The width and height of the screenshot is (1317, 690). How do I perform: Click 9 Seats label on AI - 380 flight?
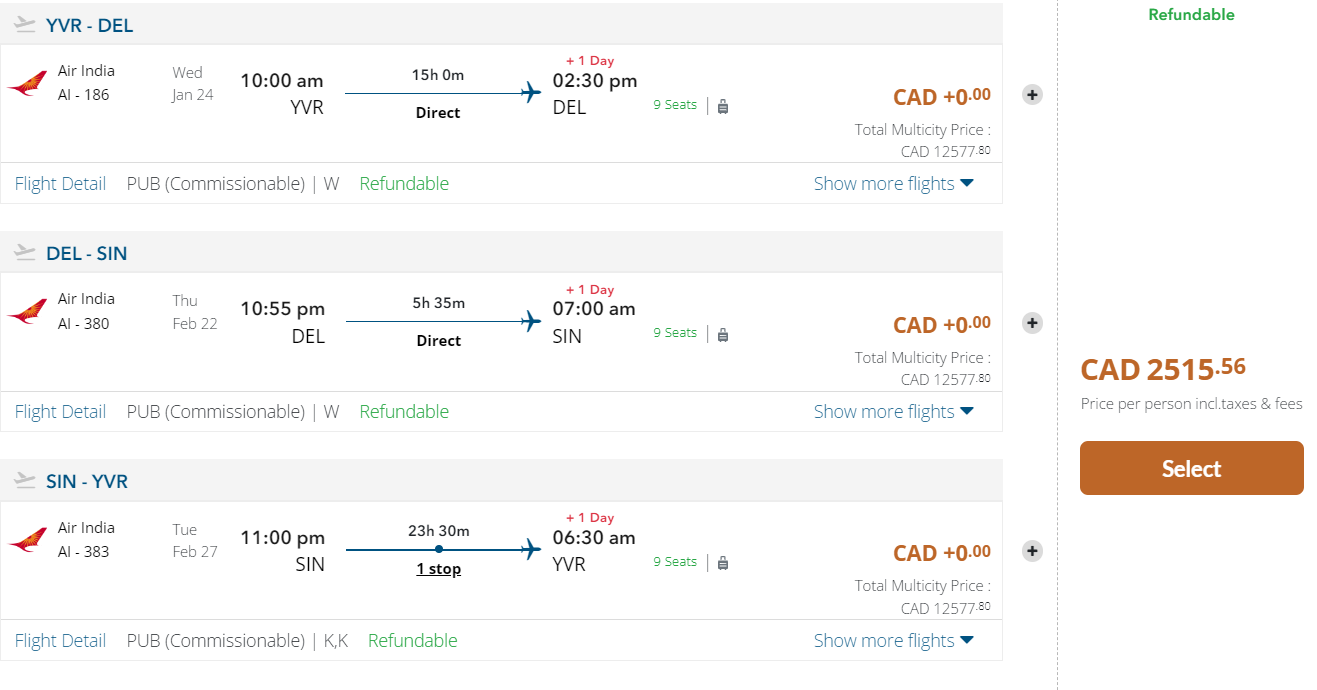675,333
